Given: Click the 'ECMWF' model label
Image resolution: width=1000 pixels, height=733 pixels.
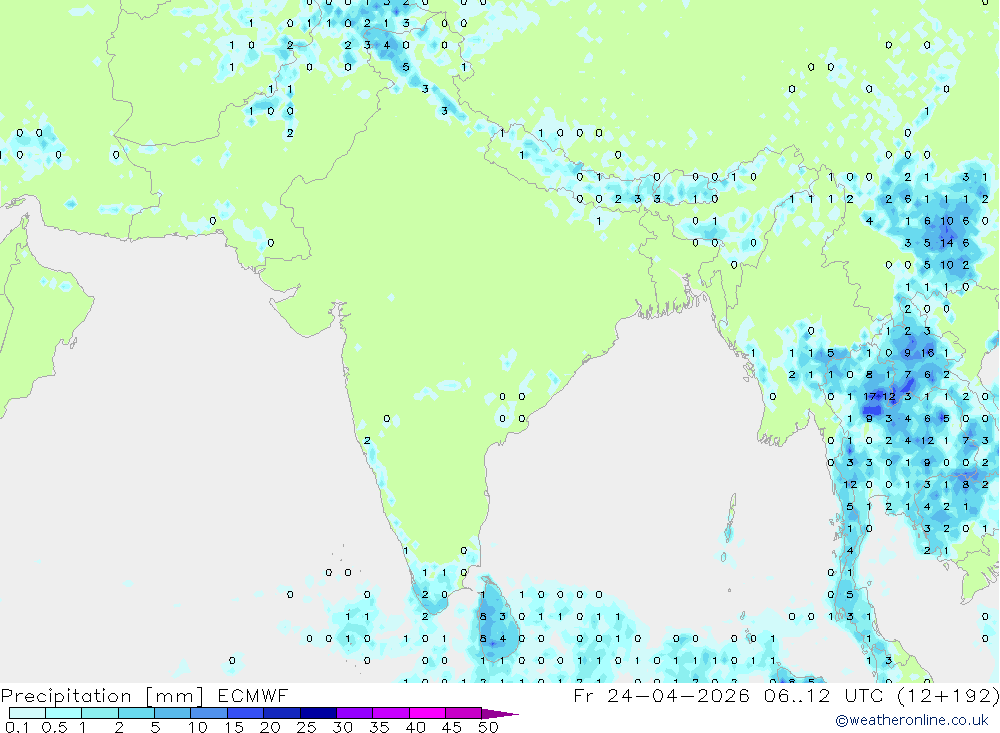Looking at the screenshot, I should point(253,695).
